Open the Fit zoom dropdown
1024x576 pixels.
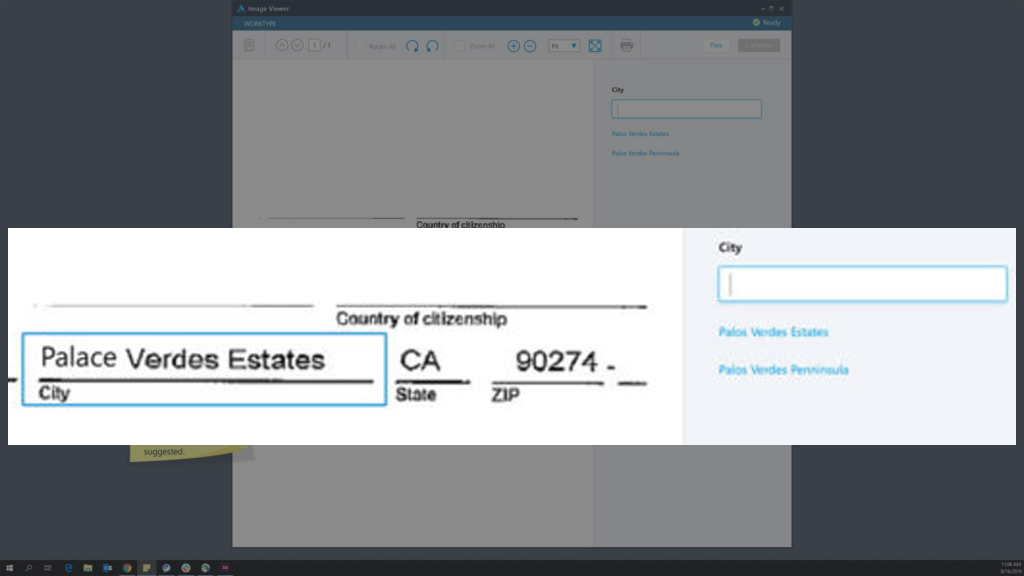(564, 46)
